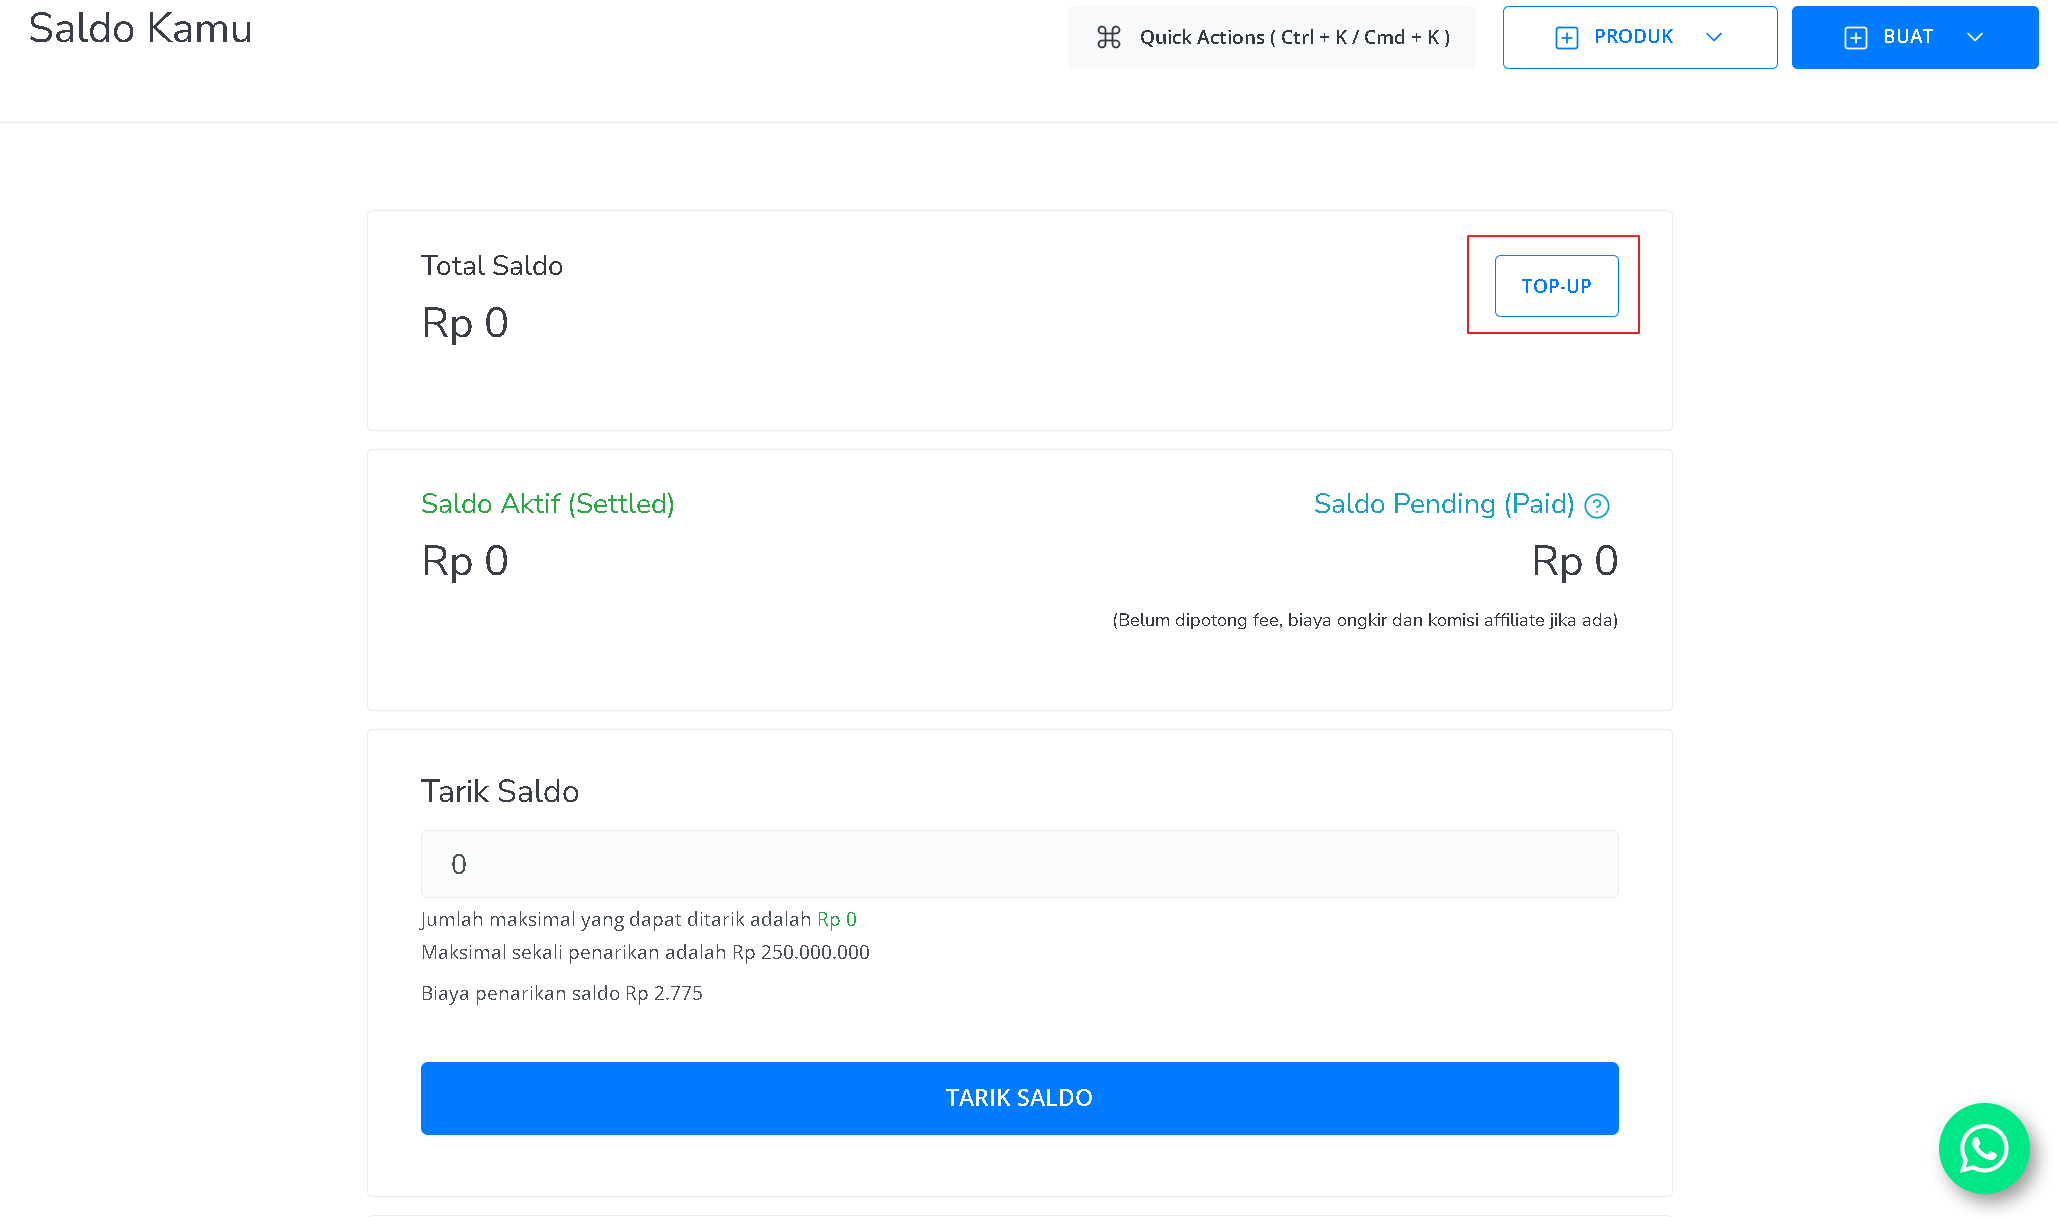Submit withdrawal with TARIK SALDO button
The image size is (2058, 1217).
coord(1019,1098)
